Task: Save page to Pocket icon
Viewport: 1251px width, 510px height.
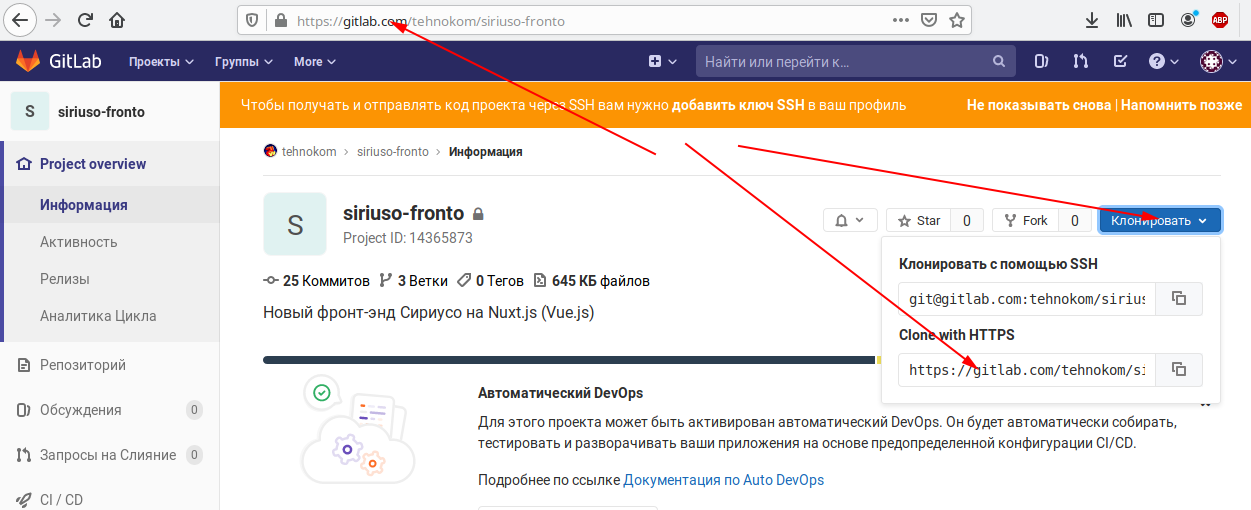Action: coord(929,20)
